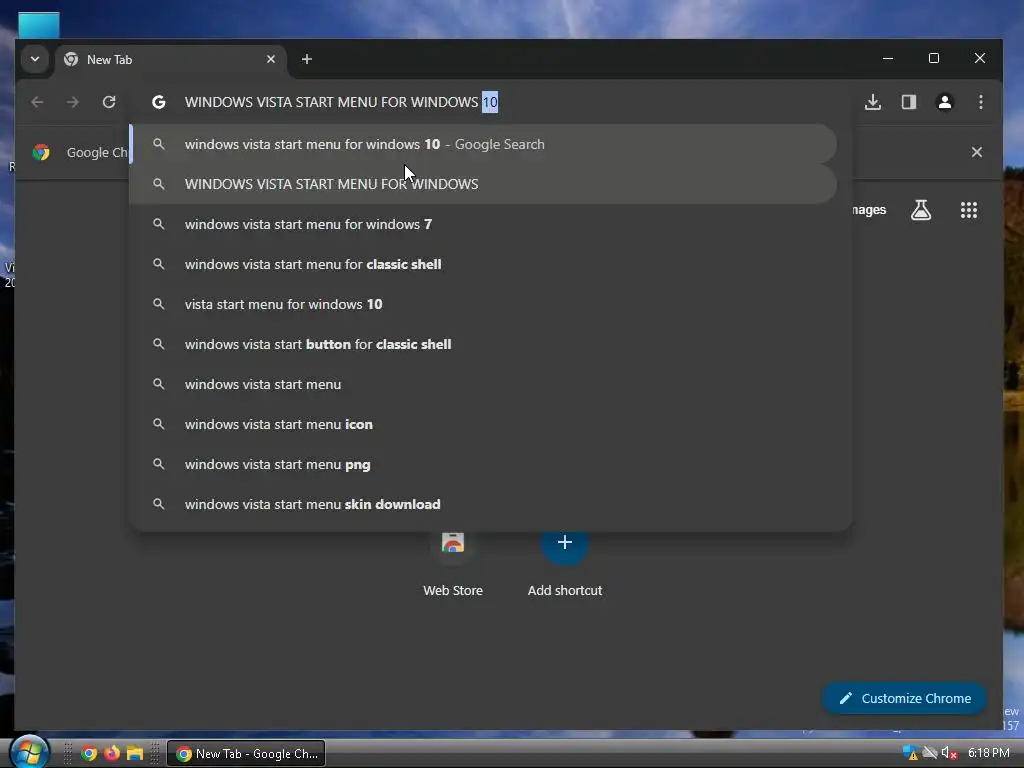Screen dimensions: 1024x768
Task: Click the 6:18 PM taskbar clock
Action: tap(988, 753)
